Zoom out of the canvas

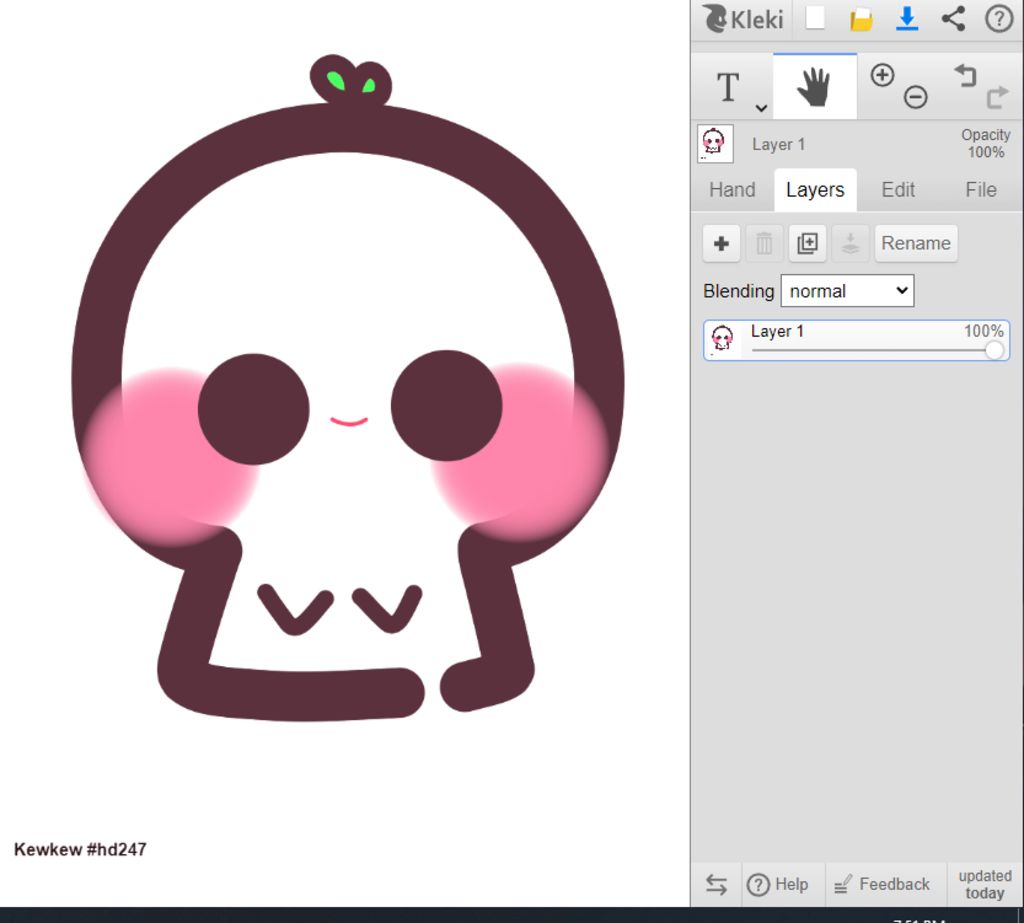(915, 97)
